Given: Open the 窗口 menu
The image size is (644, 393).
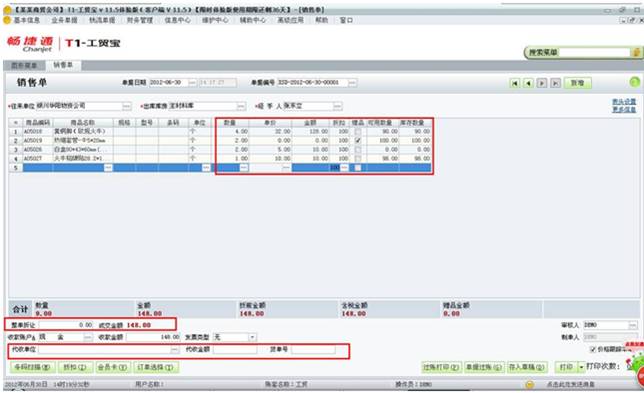Looking at the screenshot, I should 346,20.
